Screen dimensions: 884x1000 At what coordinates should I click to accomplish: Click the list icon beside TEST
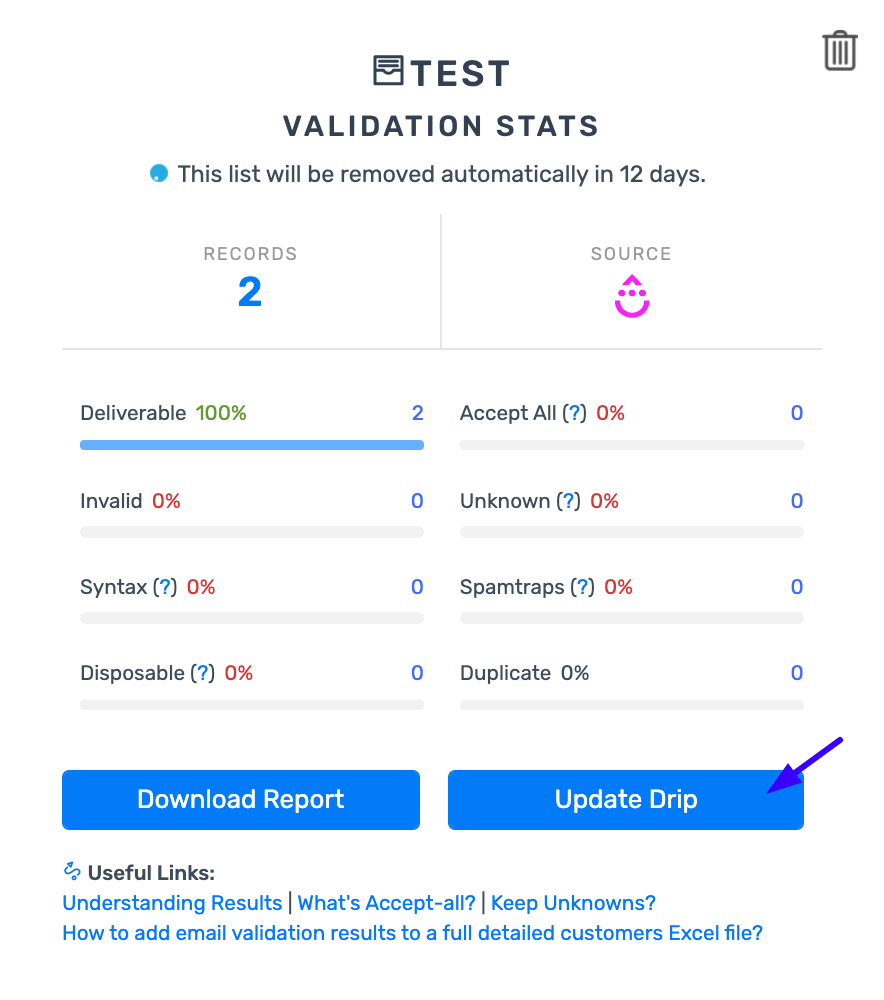388,71
